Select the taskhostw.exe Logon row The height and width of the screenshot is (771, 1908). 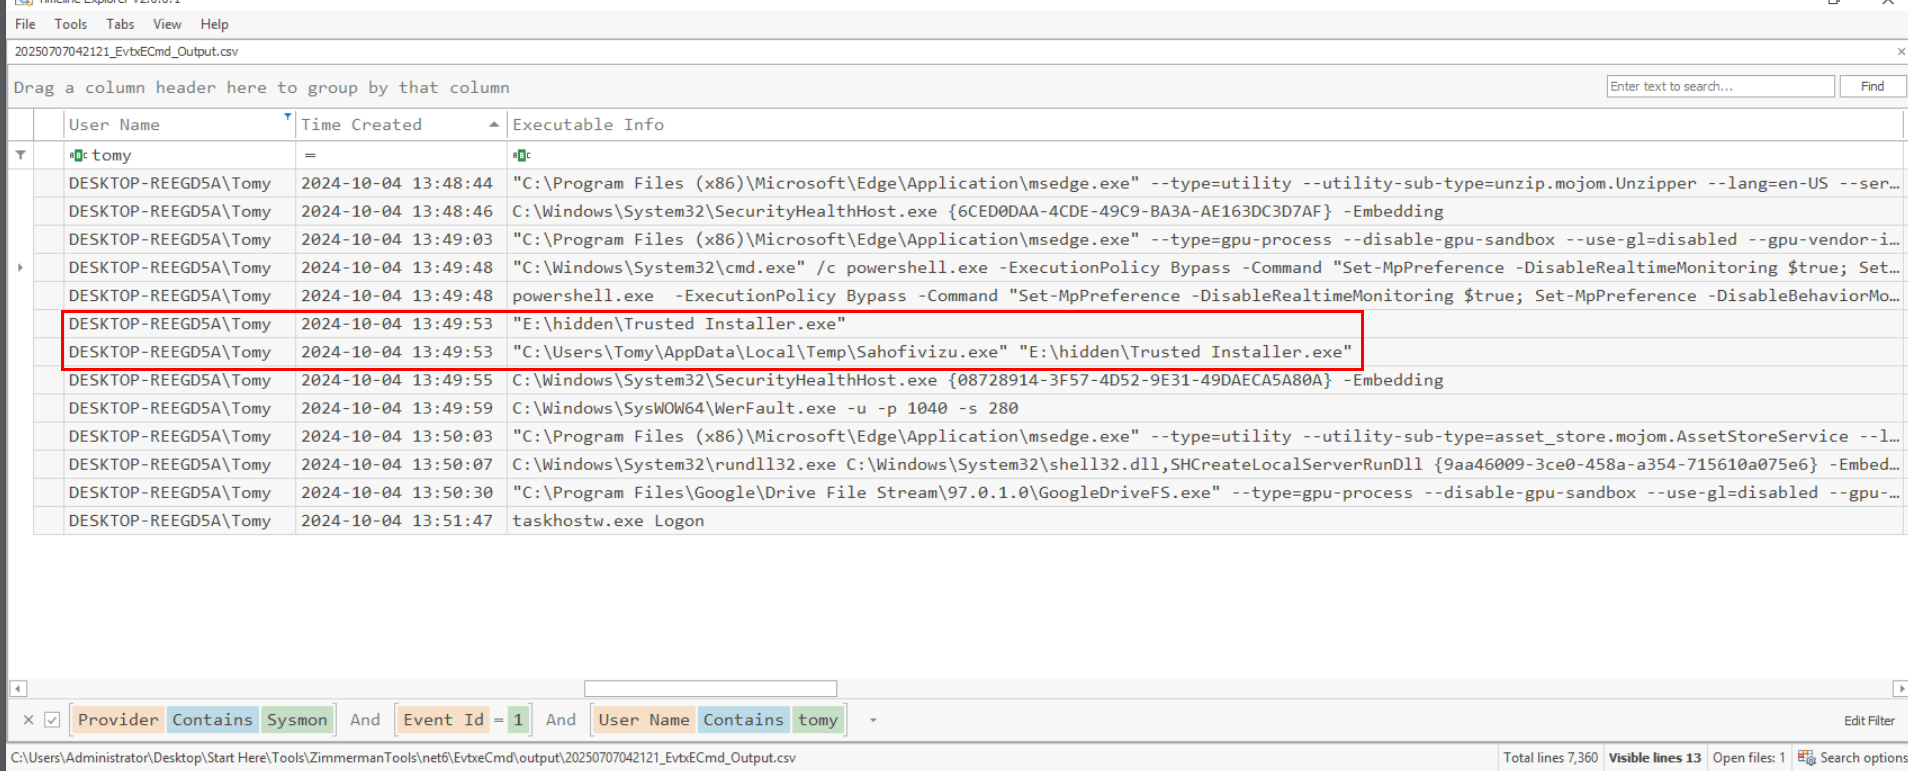[968, 520]
